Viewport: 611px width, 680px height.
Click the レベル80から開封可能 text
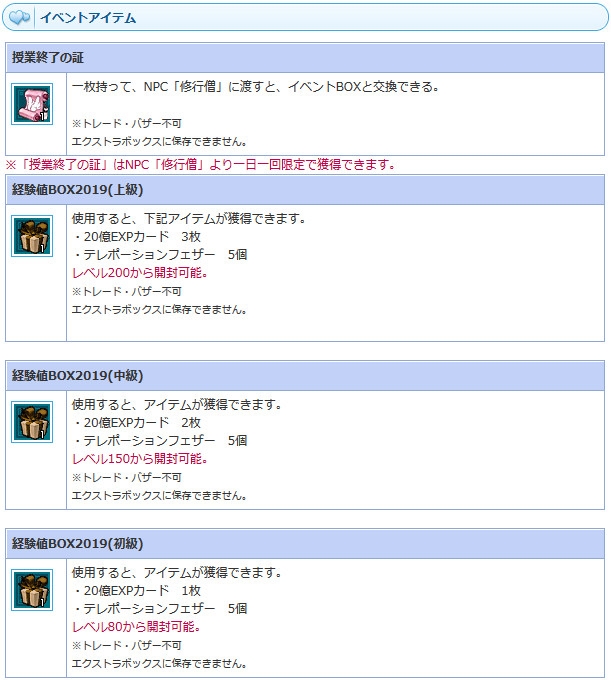click(136, 627)
